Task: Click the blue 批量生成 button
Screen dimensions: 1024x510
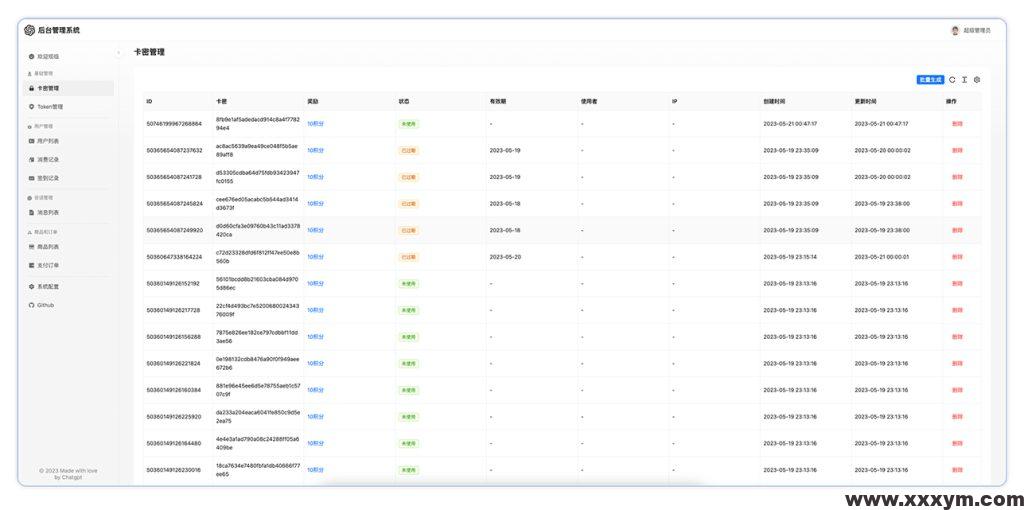Action: [930, 79]
